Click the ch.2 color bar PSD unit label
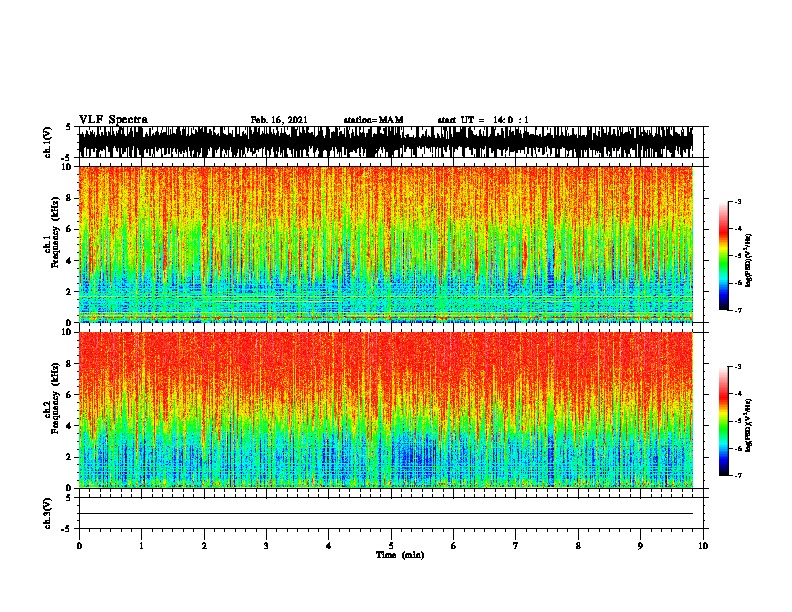The image size is (792, 612). coord(748,425)
